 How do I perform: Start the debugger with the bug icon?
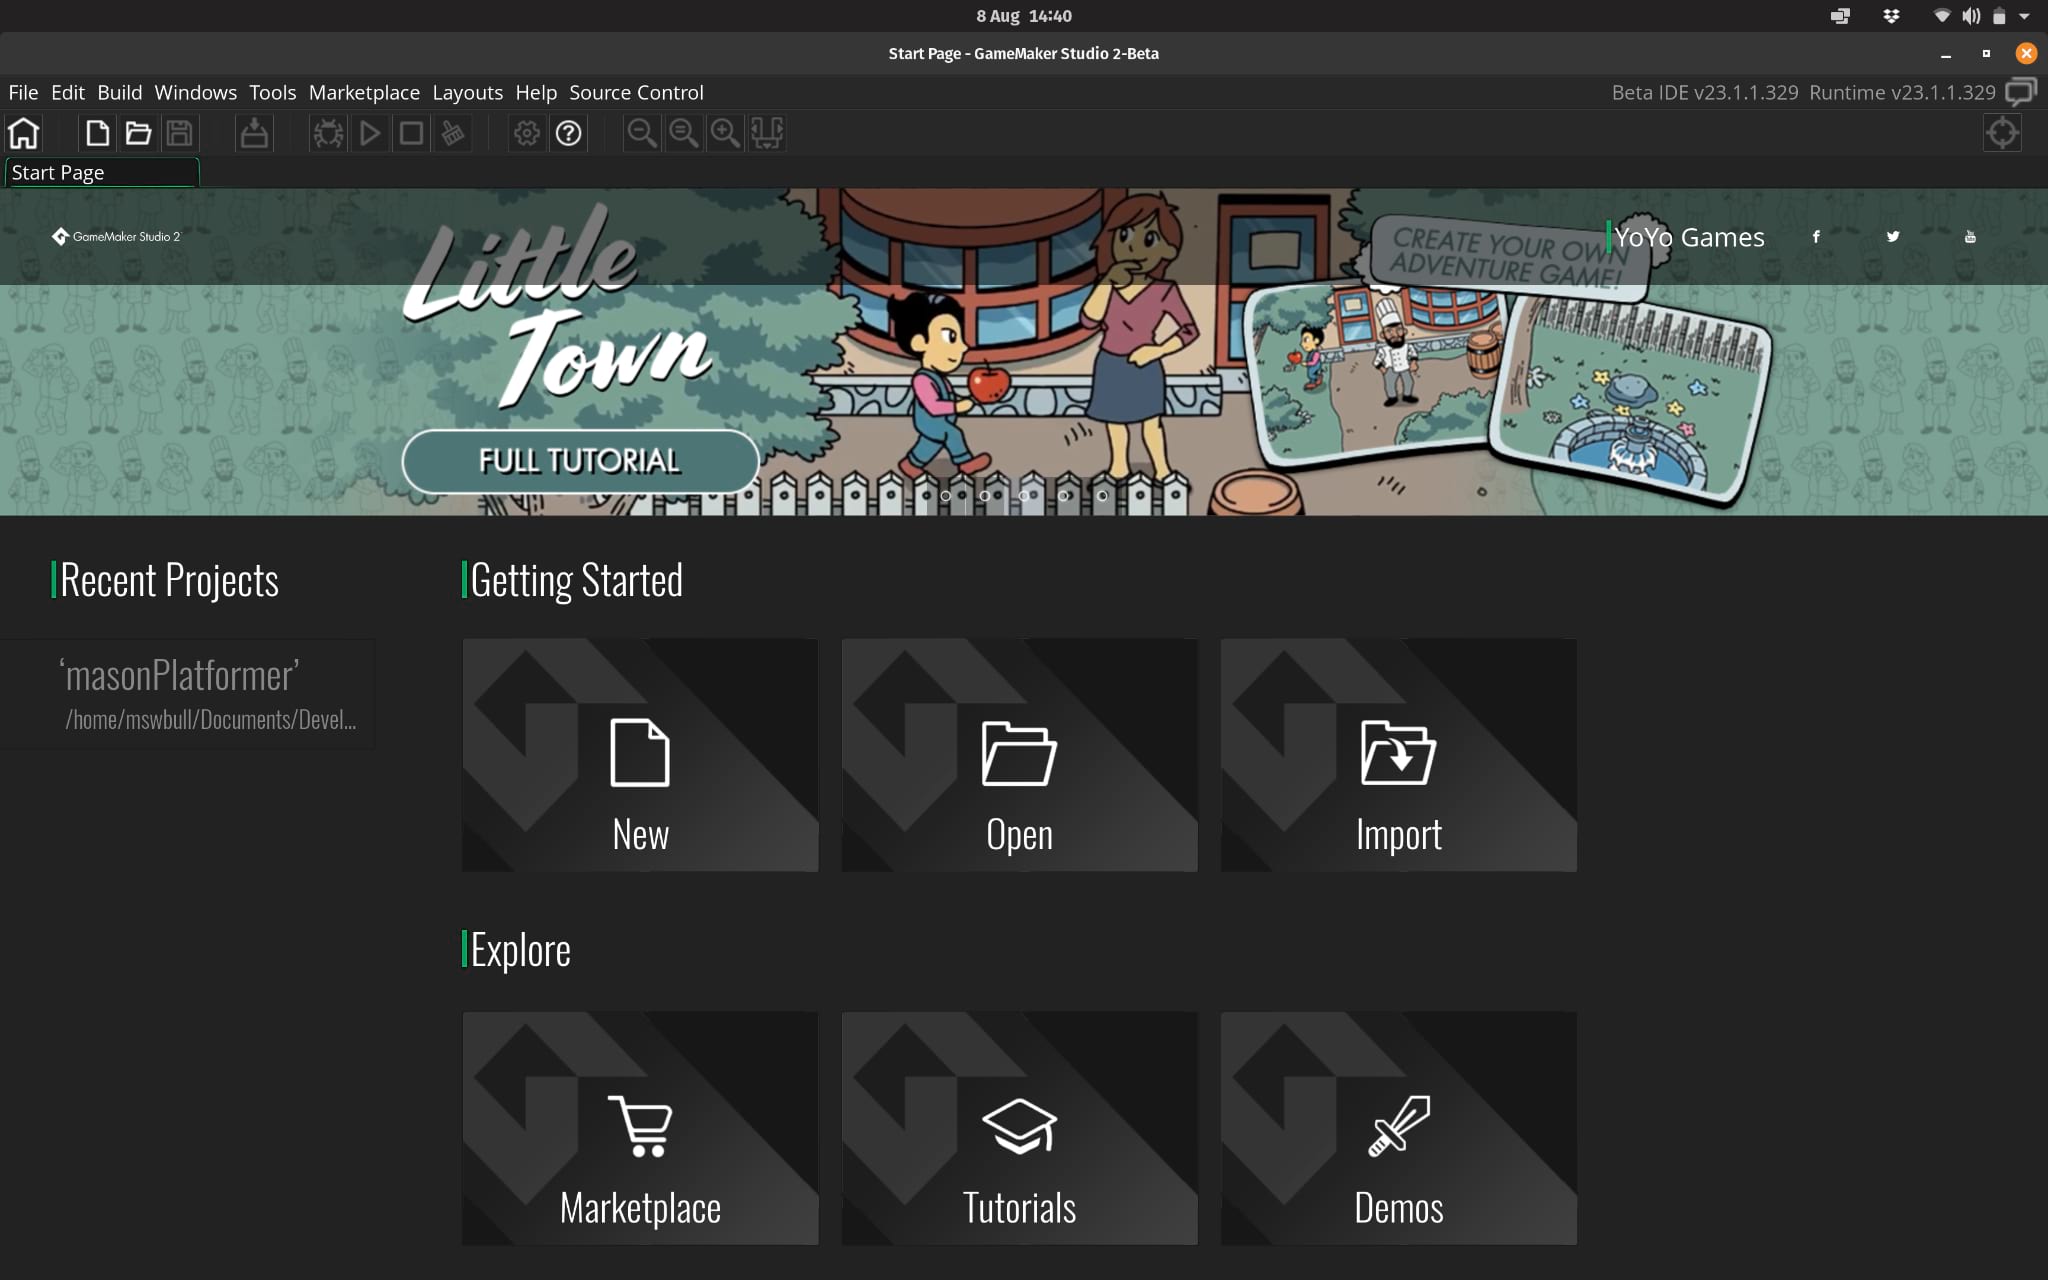click(x=328, y=133)
